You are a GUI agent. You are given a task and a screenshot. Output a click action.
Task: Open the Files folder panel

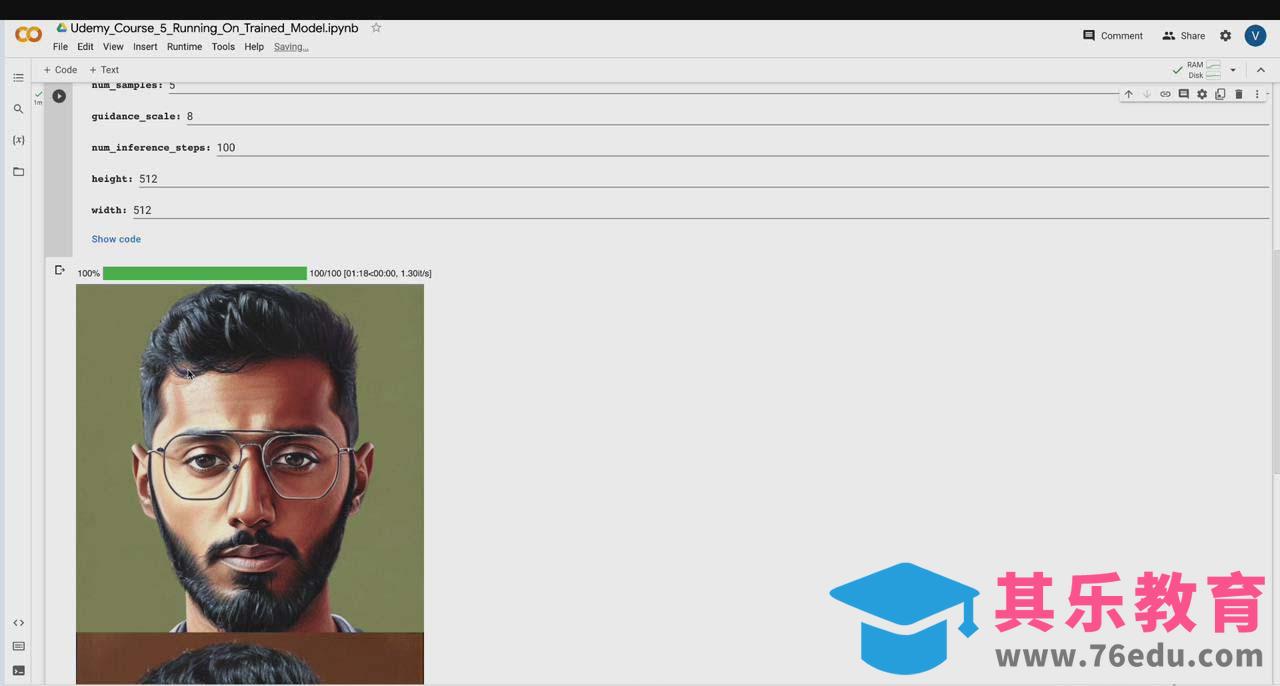[18, 172]
